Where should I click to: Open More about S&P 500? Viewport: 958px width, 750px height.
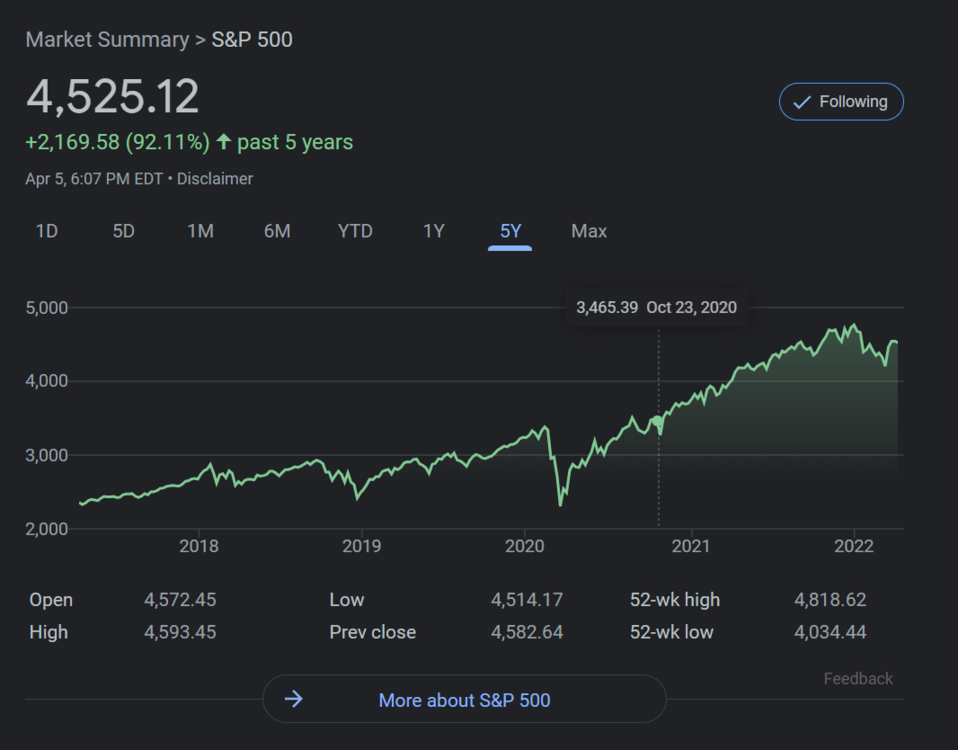tap(464, 700)
